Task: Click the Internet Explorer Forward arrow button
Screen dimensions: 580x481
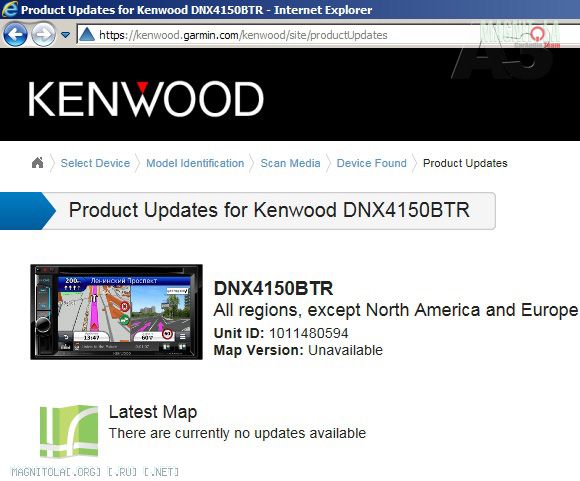Action: click(x=43, y=34)
